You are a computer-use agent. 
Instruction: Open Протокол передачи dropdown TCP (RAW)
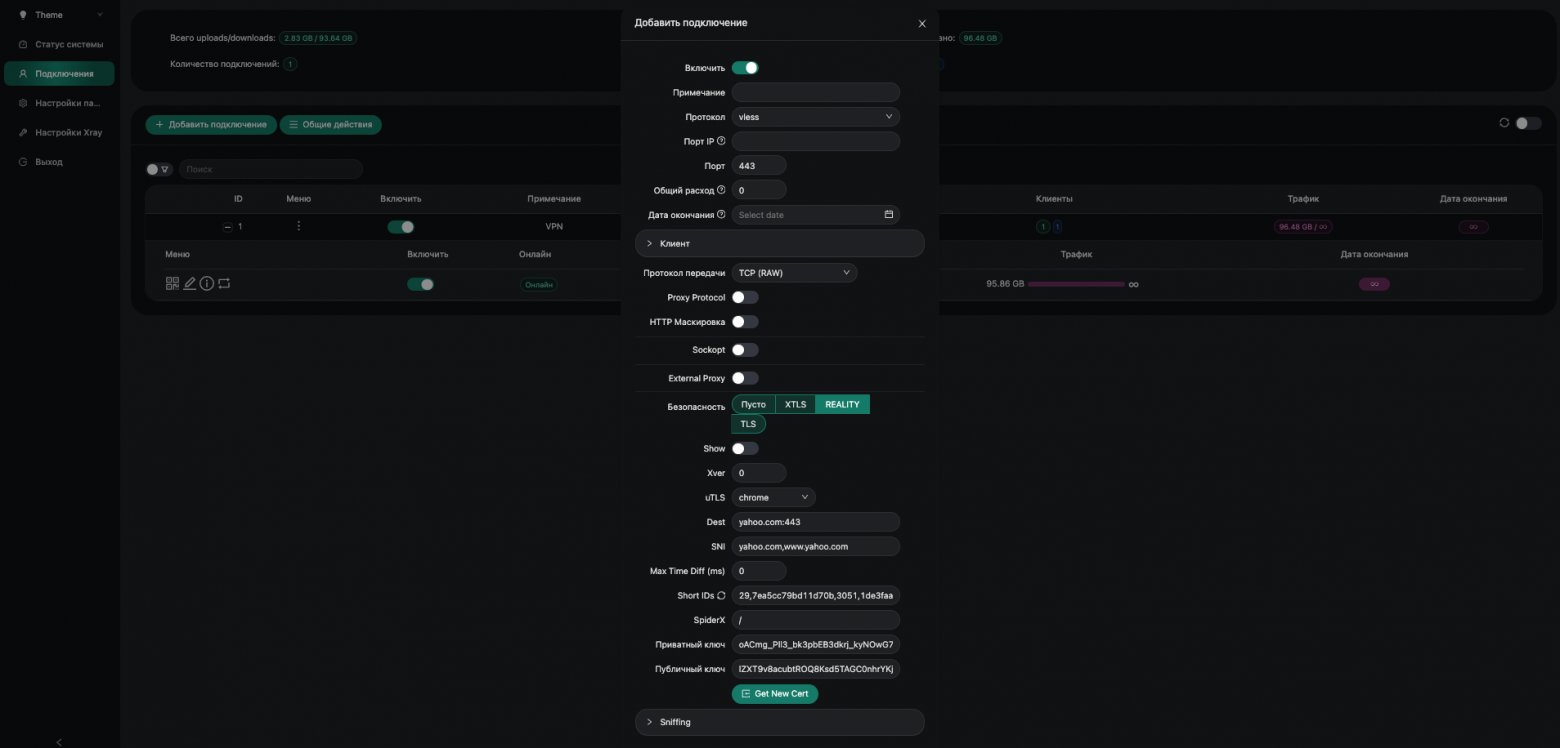coord(794,273)
